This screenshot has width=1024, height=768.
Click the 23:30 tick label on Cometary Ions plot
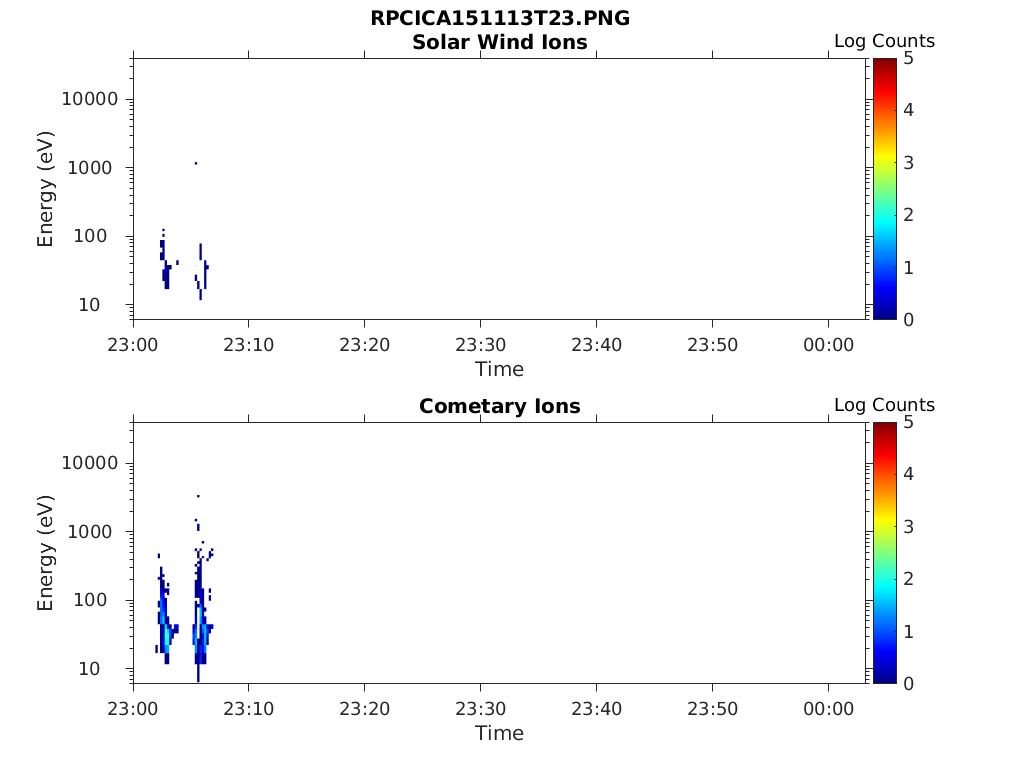(481, 709)
